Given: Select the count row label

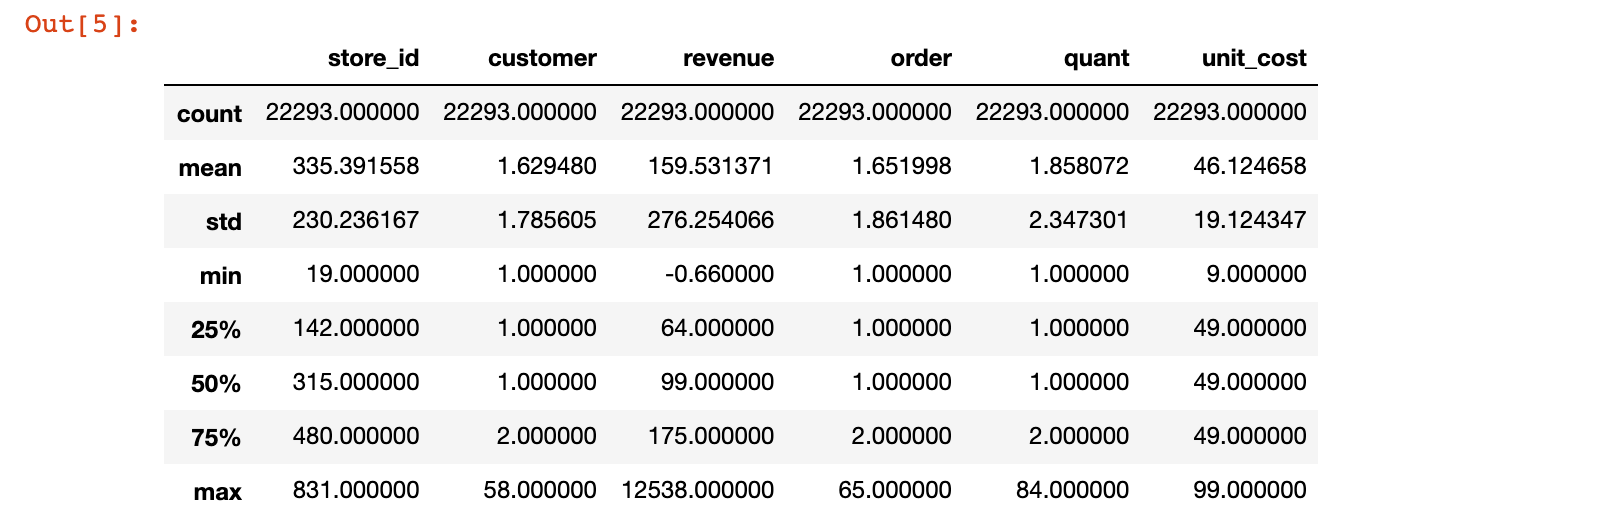Looking at the screenshot, I should pyautogui.click(x=209, y=114).
